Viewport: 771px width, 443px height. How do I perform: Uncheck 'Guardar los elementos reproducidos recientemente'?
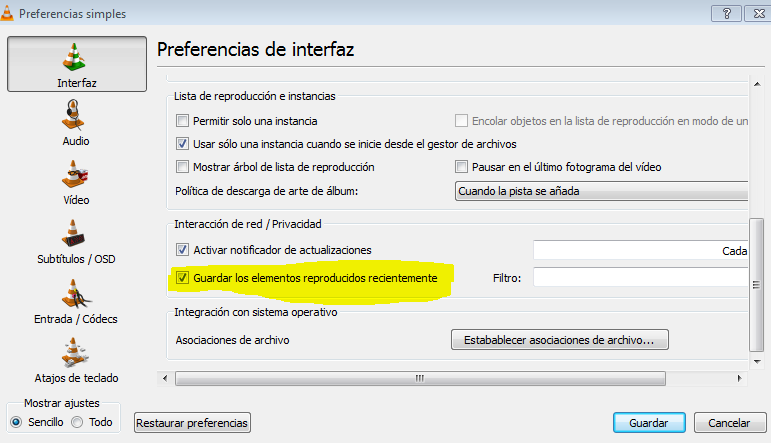coord(182,277)
